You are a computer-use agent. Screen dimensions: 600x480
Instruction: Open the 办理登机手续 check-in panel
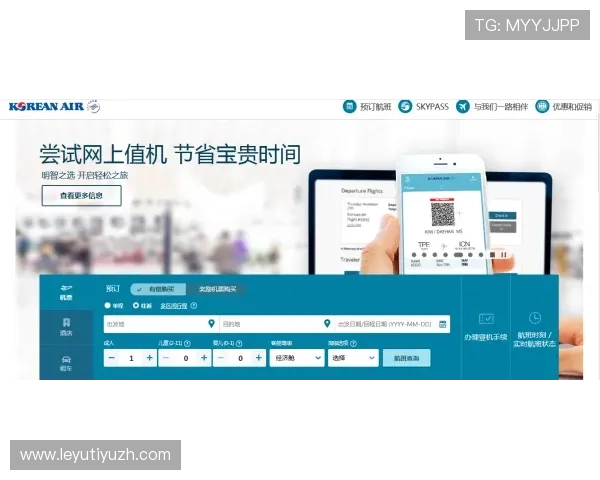(x=486, y=327)
